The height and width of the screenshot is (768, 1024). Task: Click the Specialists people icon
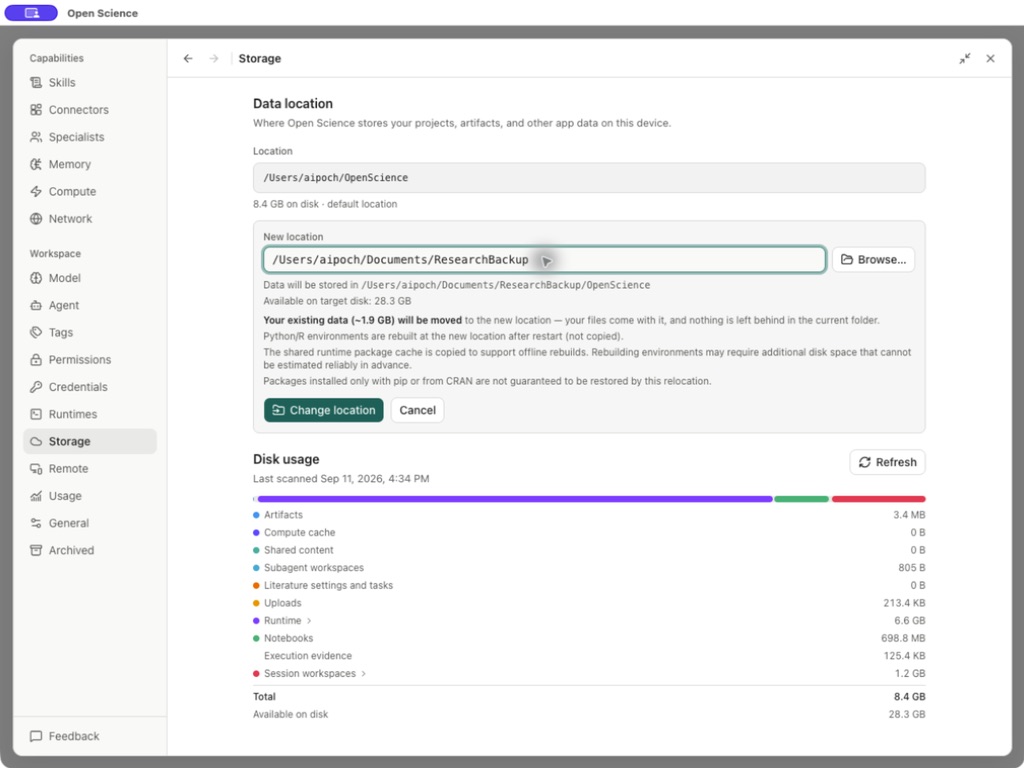[x=36, y=137]
